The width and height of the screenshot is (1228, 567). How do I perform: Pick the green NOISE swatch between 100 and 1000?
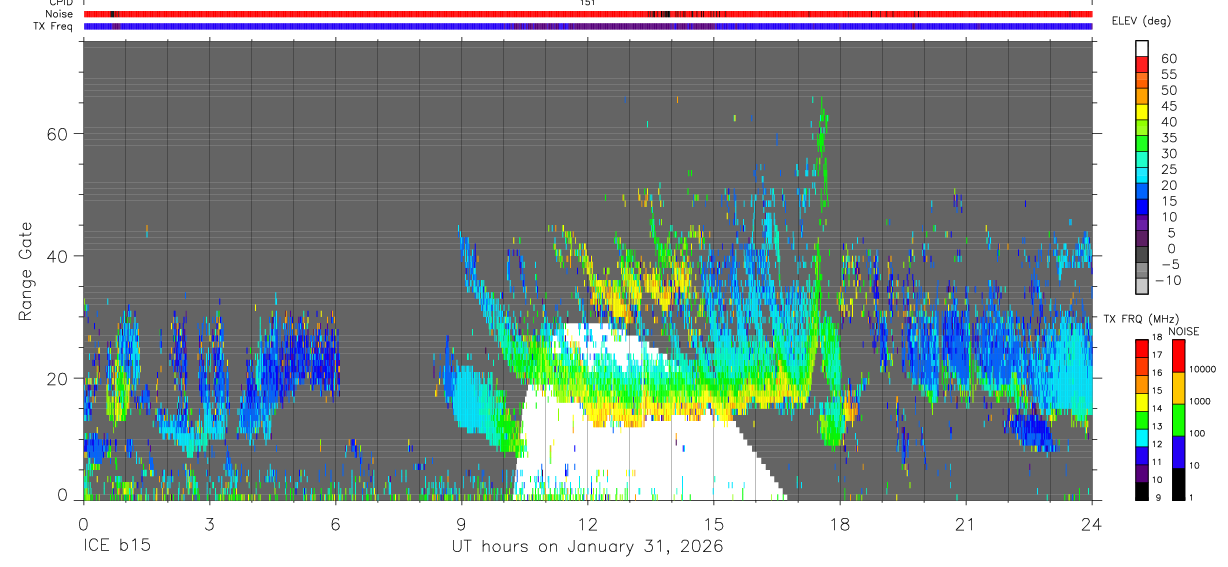coord(1178,419)
